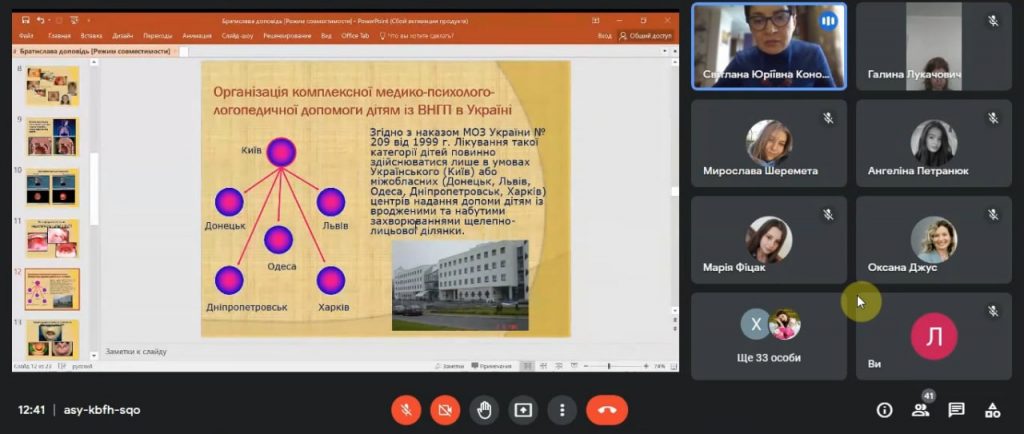Click the red leave call button
This screenshot has height=434, width=1024.
coord(607,410)
